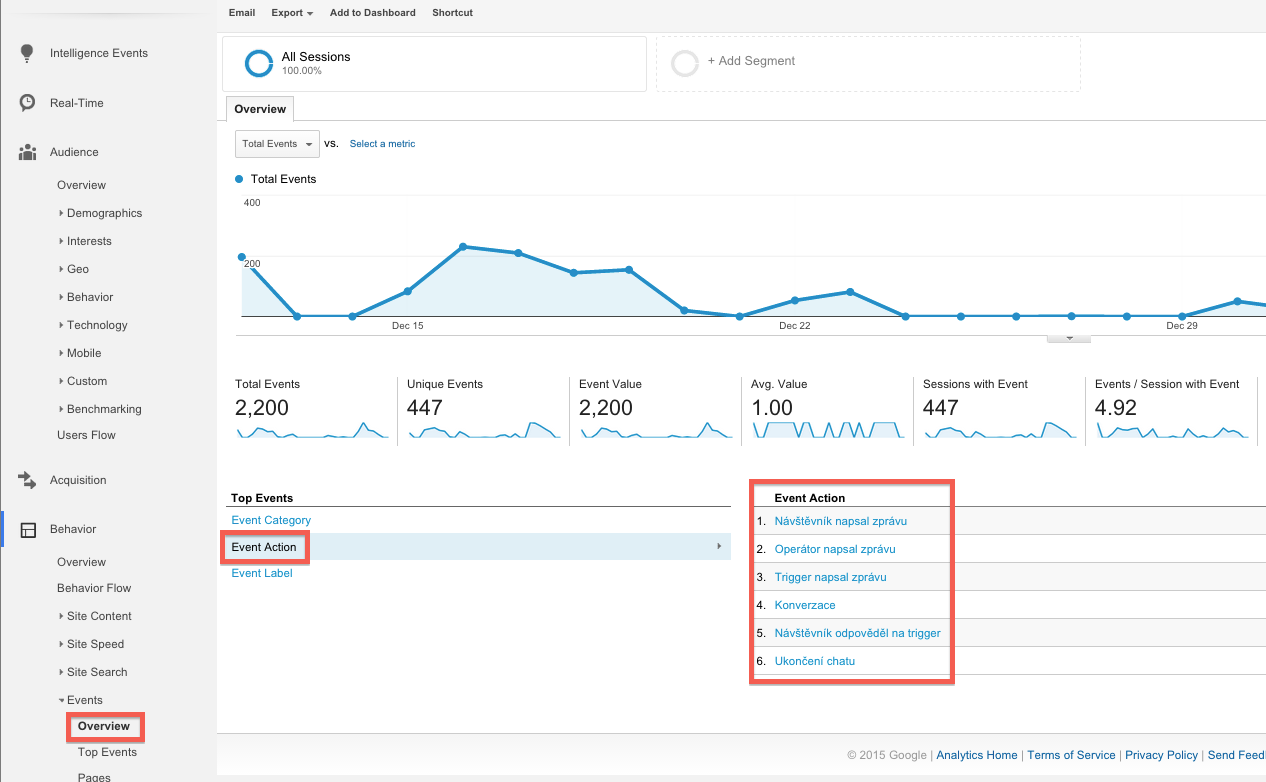This screenshot has width=1266, height=782.
Task: Open the Export dropdown menu
Action: coord(292,13)
